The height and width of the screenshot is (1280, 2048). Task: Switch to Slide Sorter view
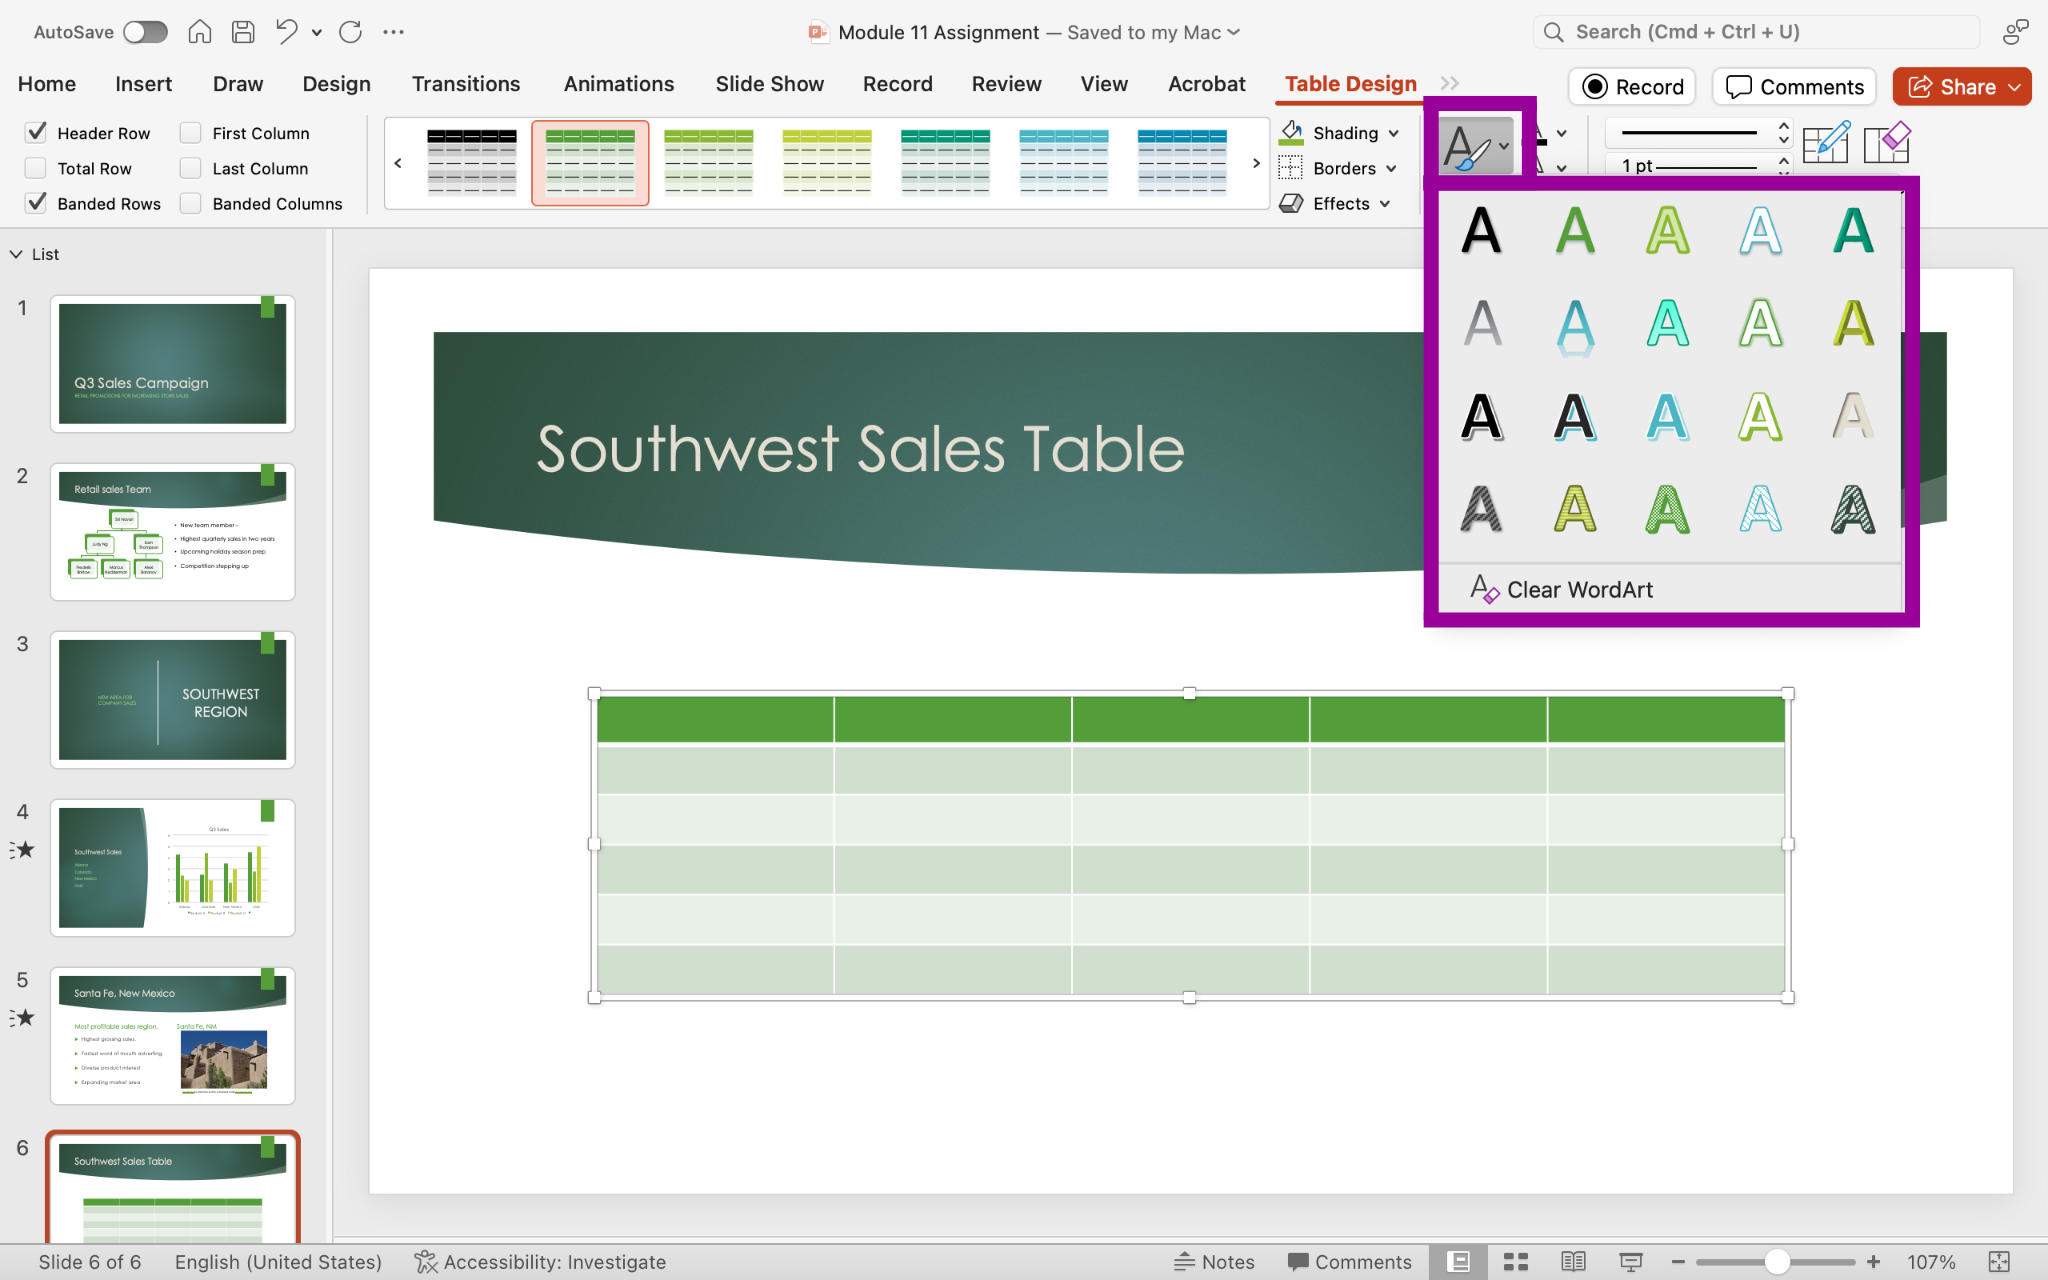1516,1262
